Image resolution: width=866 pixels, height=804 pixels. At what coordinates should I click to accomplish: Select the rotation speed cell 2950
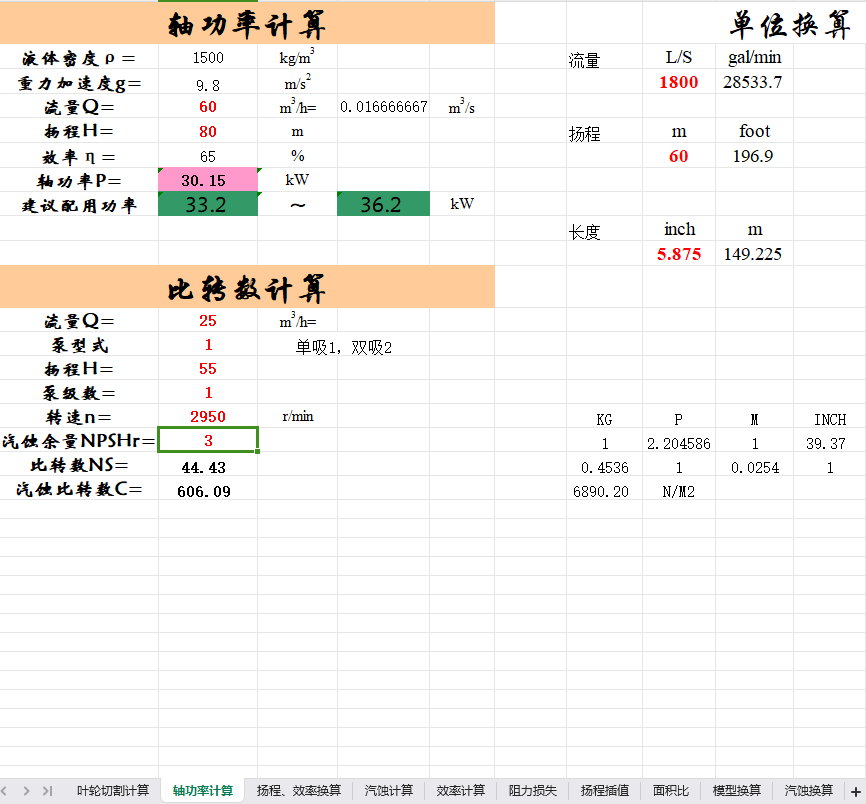coord(208,416)
